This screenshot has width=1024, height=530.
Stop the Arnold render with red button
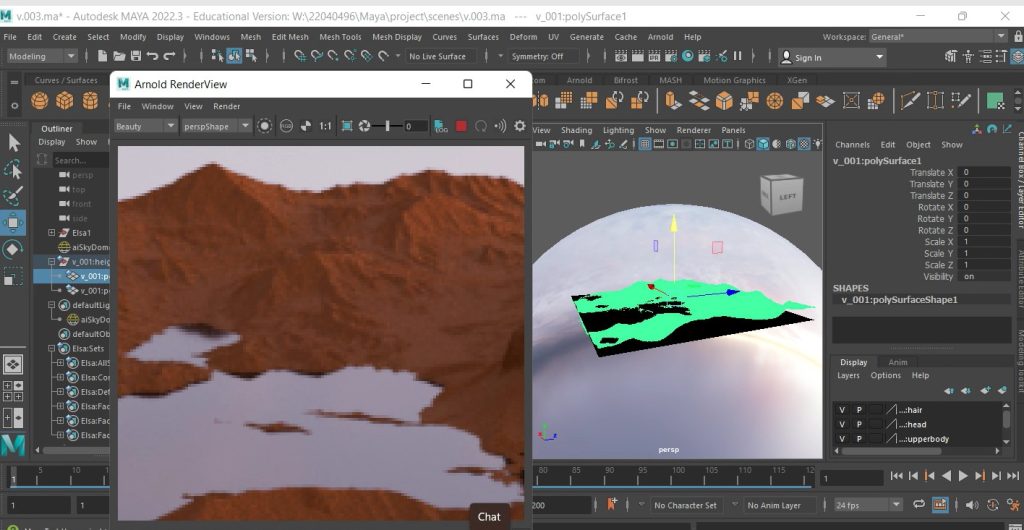[x=461, y=126]
